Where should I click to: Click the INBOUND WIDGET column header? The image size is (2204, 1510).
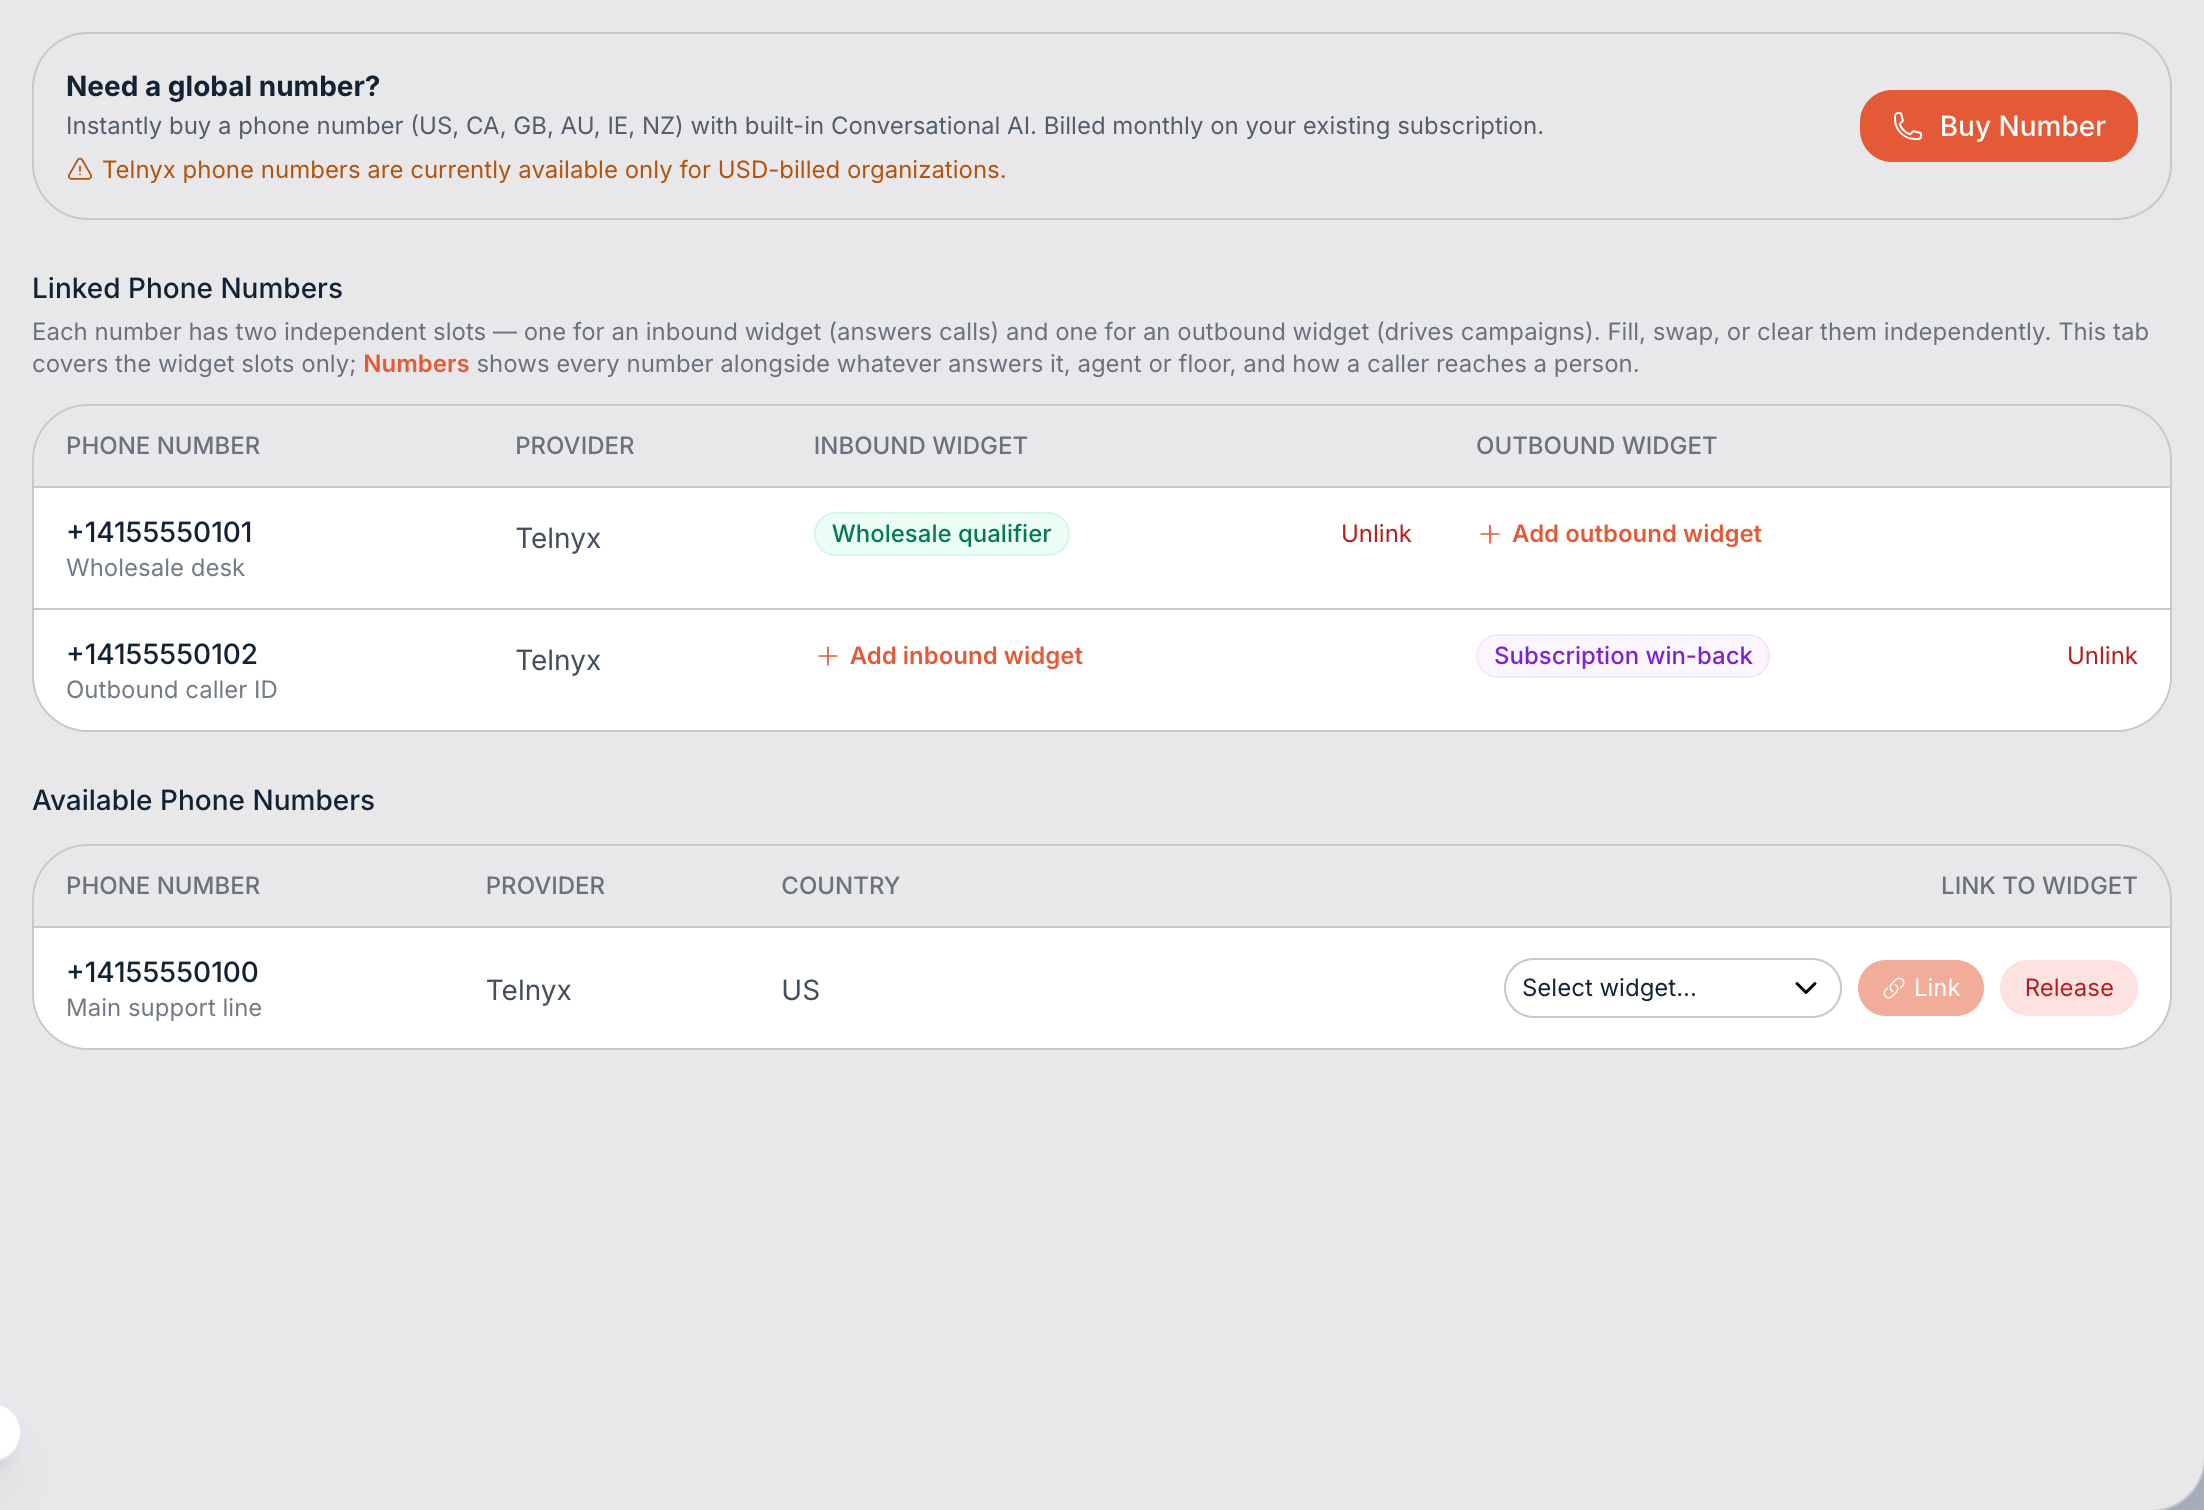click(x=920, y=446)
